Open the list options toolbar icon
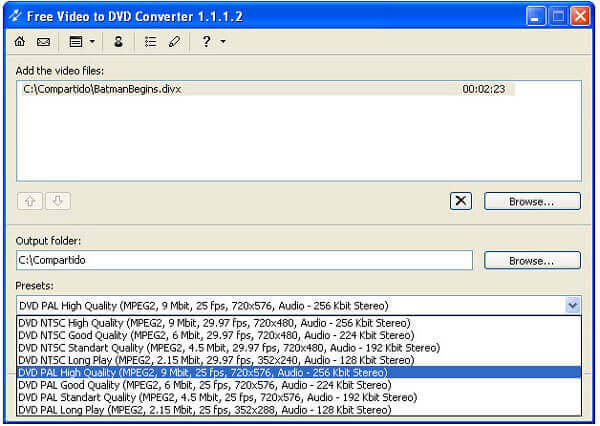 pyautogui.click(x=150, y=41)
